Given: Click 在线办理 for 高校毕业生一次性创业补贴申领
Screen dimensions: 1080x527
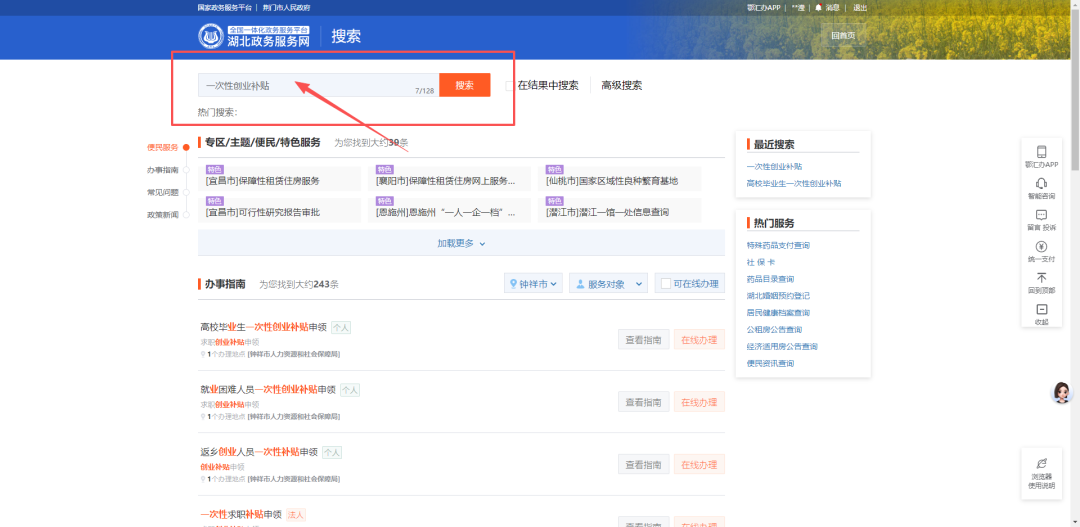Looking at the screenshot, I should pos(699,340).
